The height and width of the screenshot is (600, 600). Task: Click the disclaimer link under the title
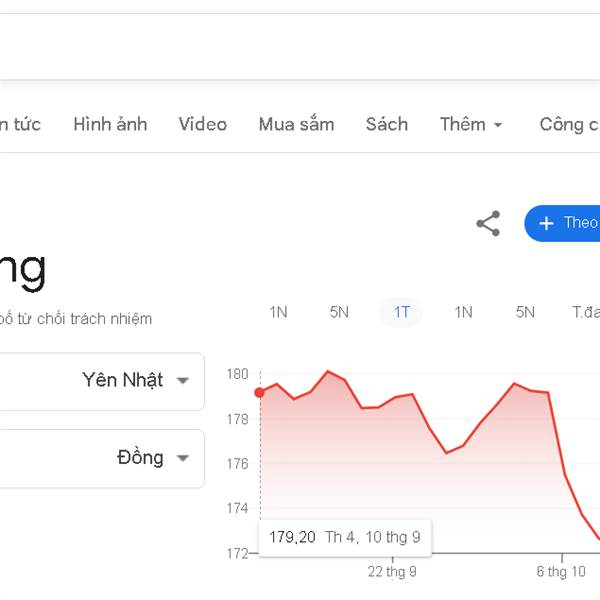point(76,319)
